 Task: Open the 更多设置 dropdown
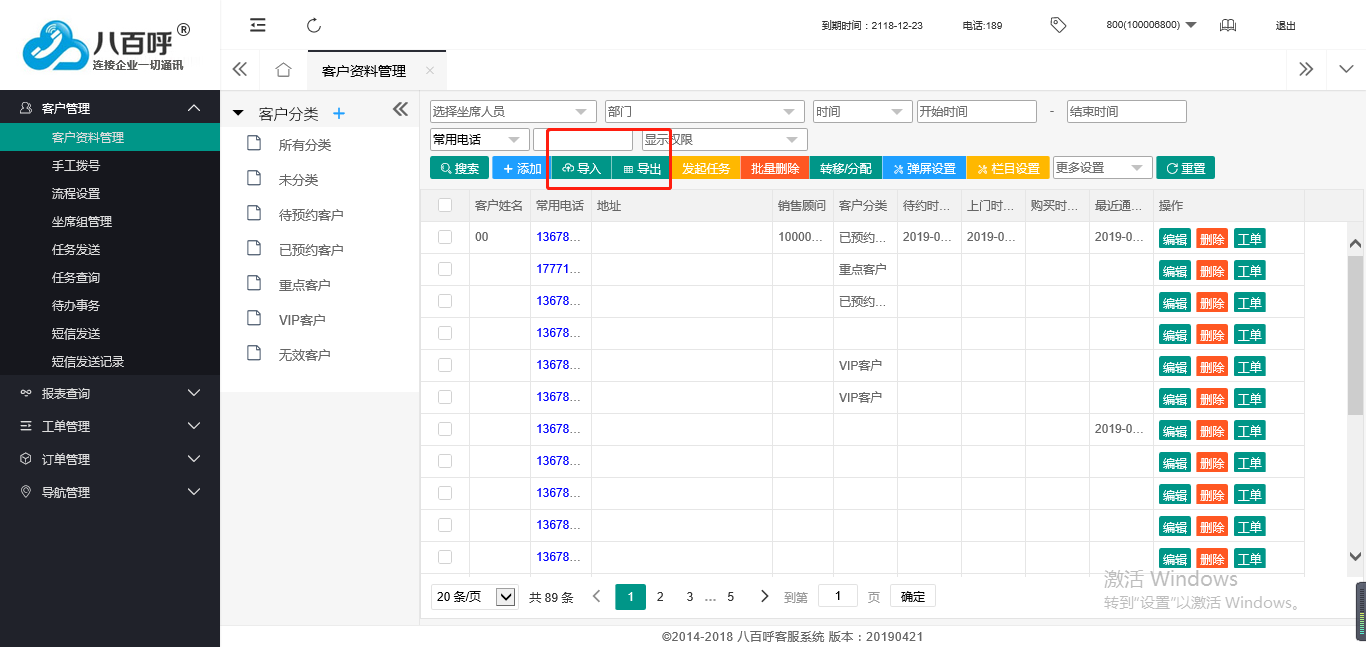1102,168
